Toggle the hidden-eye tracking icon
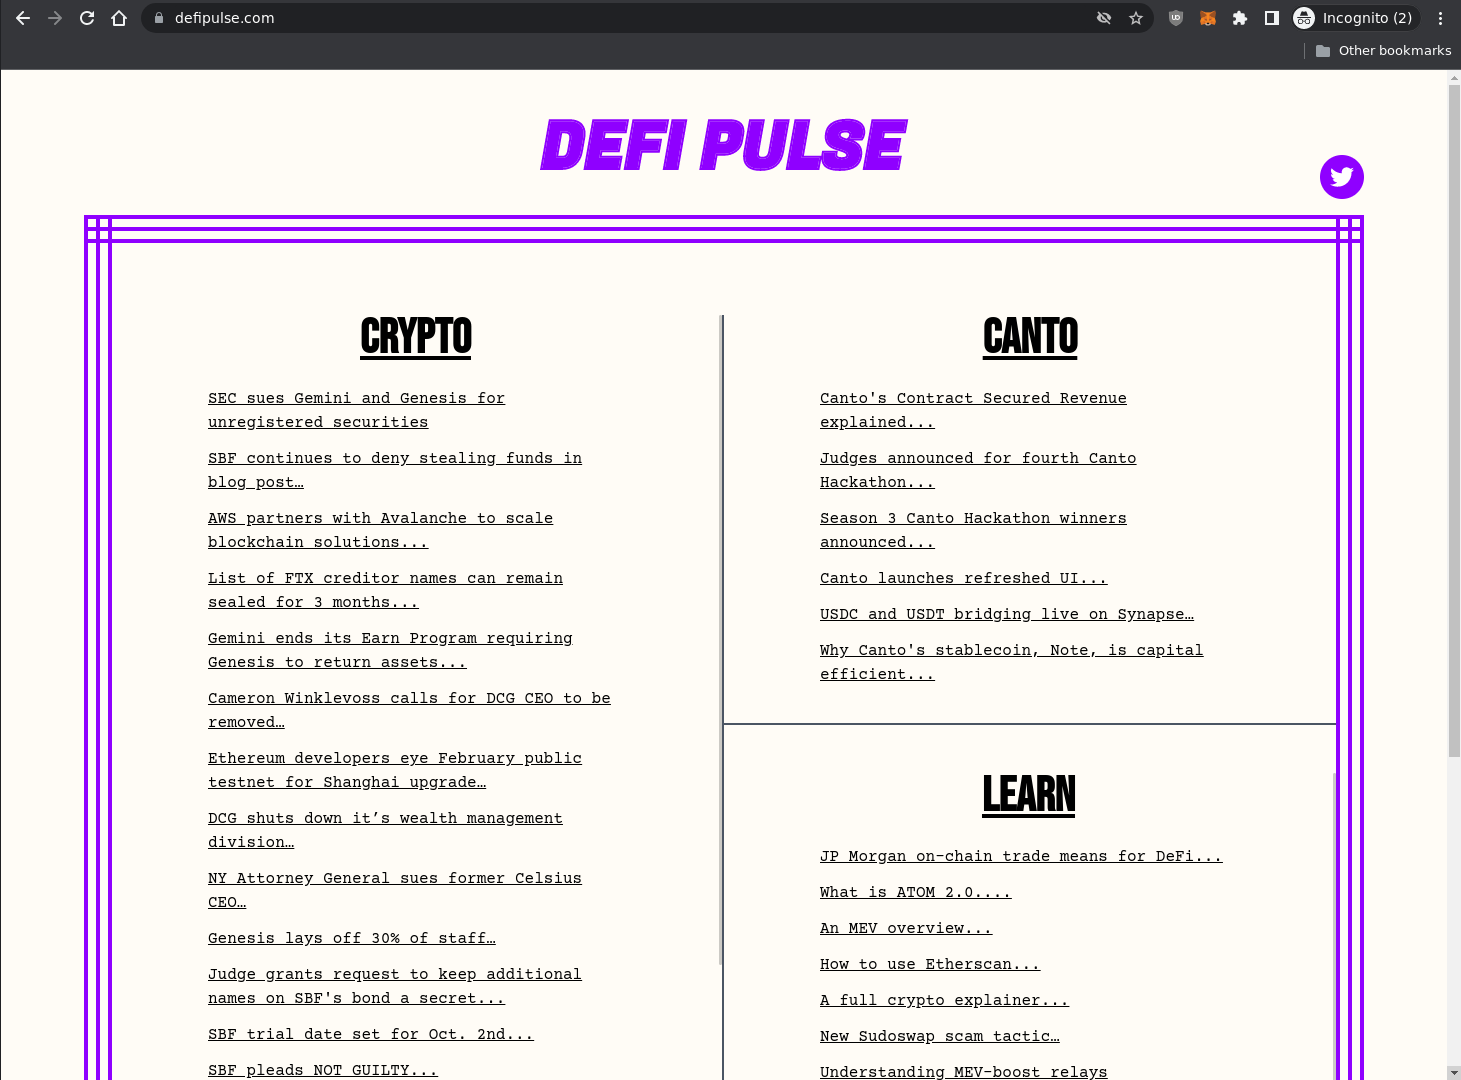Viewport: 1461px width, 1080px height. coord(1103,17)
